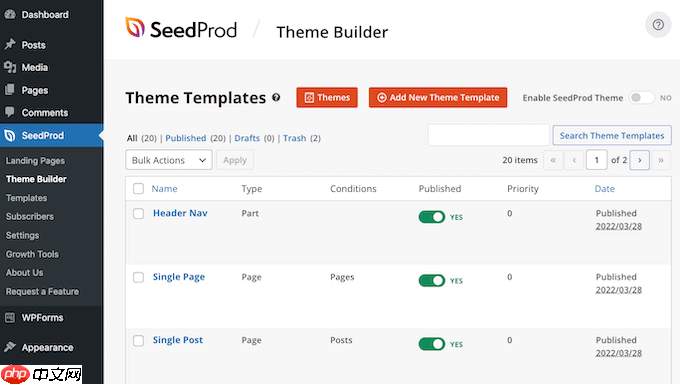Tick the select-all checkbox in table header
The image size is (680, 384).
click(x=138, y=189)
